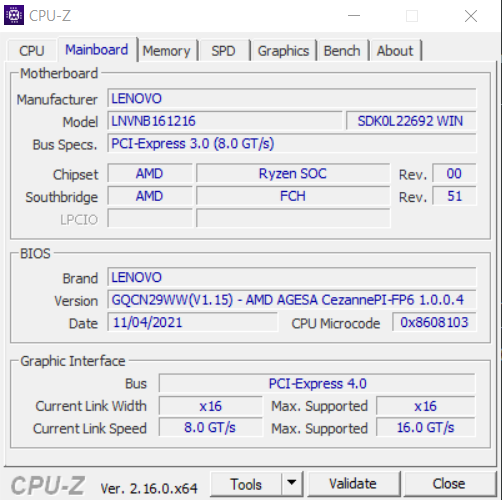Select the BIOS Version GQCN29WW(V1.15) text
Viewport: 502px width, 500px height.
point(292,300)
